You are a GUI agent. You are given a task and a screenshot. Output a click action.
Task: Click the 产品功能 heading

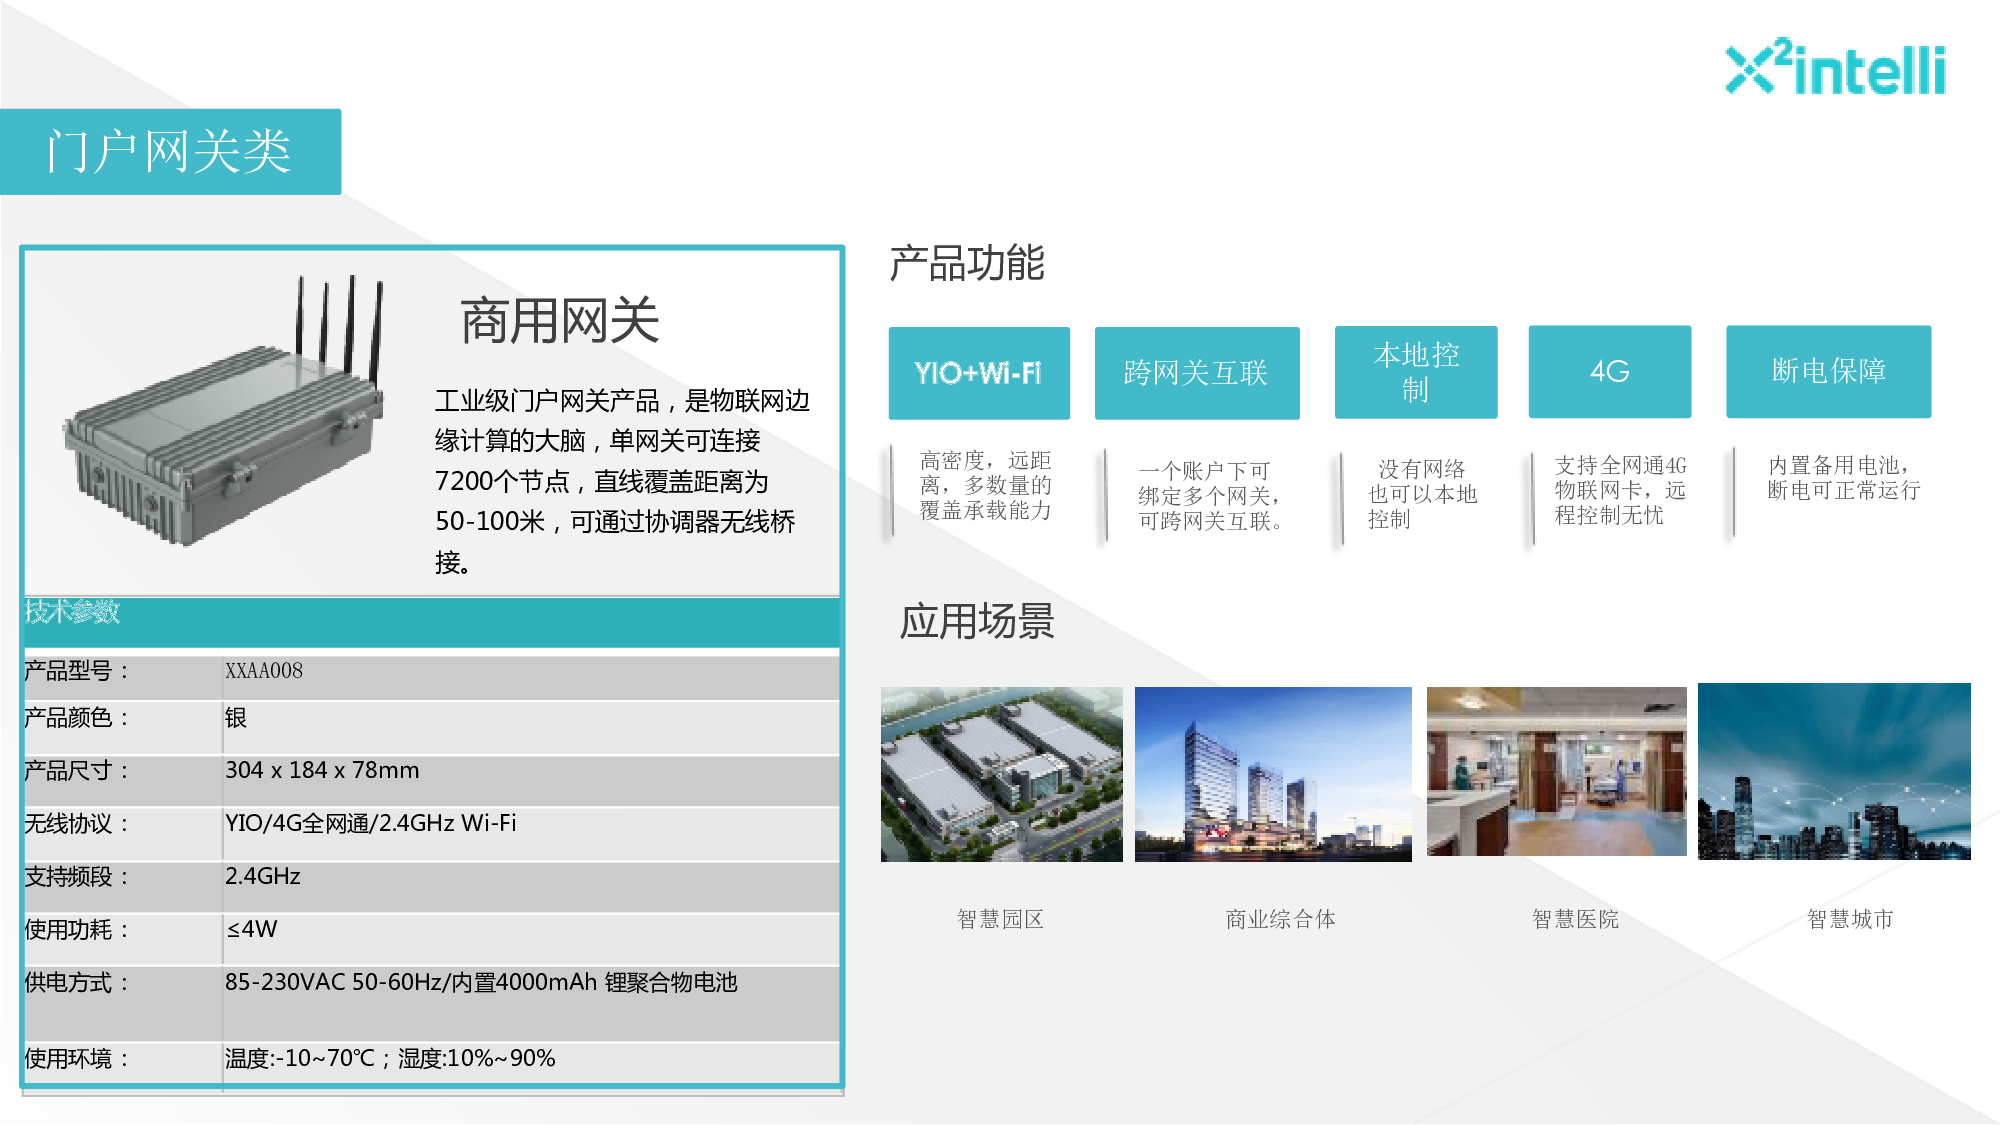pyautogui.click(x=967, y=263)
